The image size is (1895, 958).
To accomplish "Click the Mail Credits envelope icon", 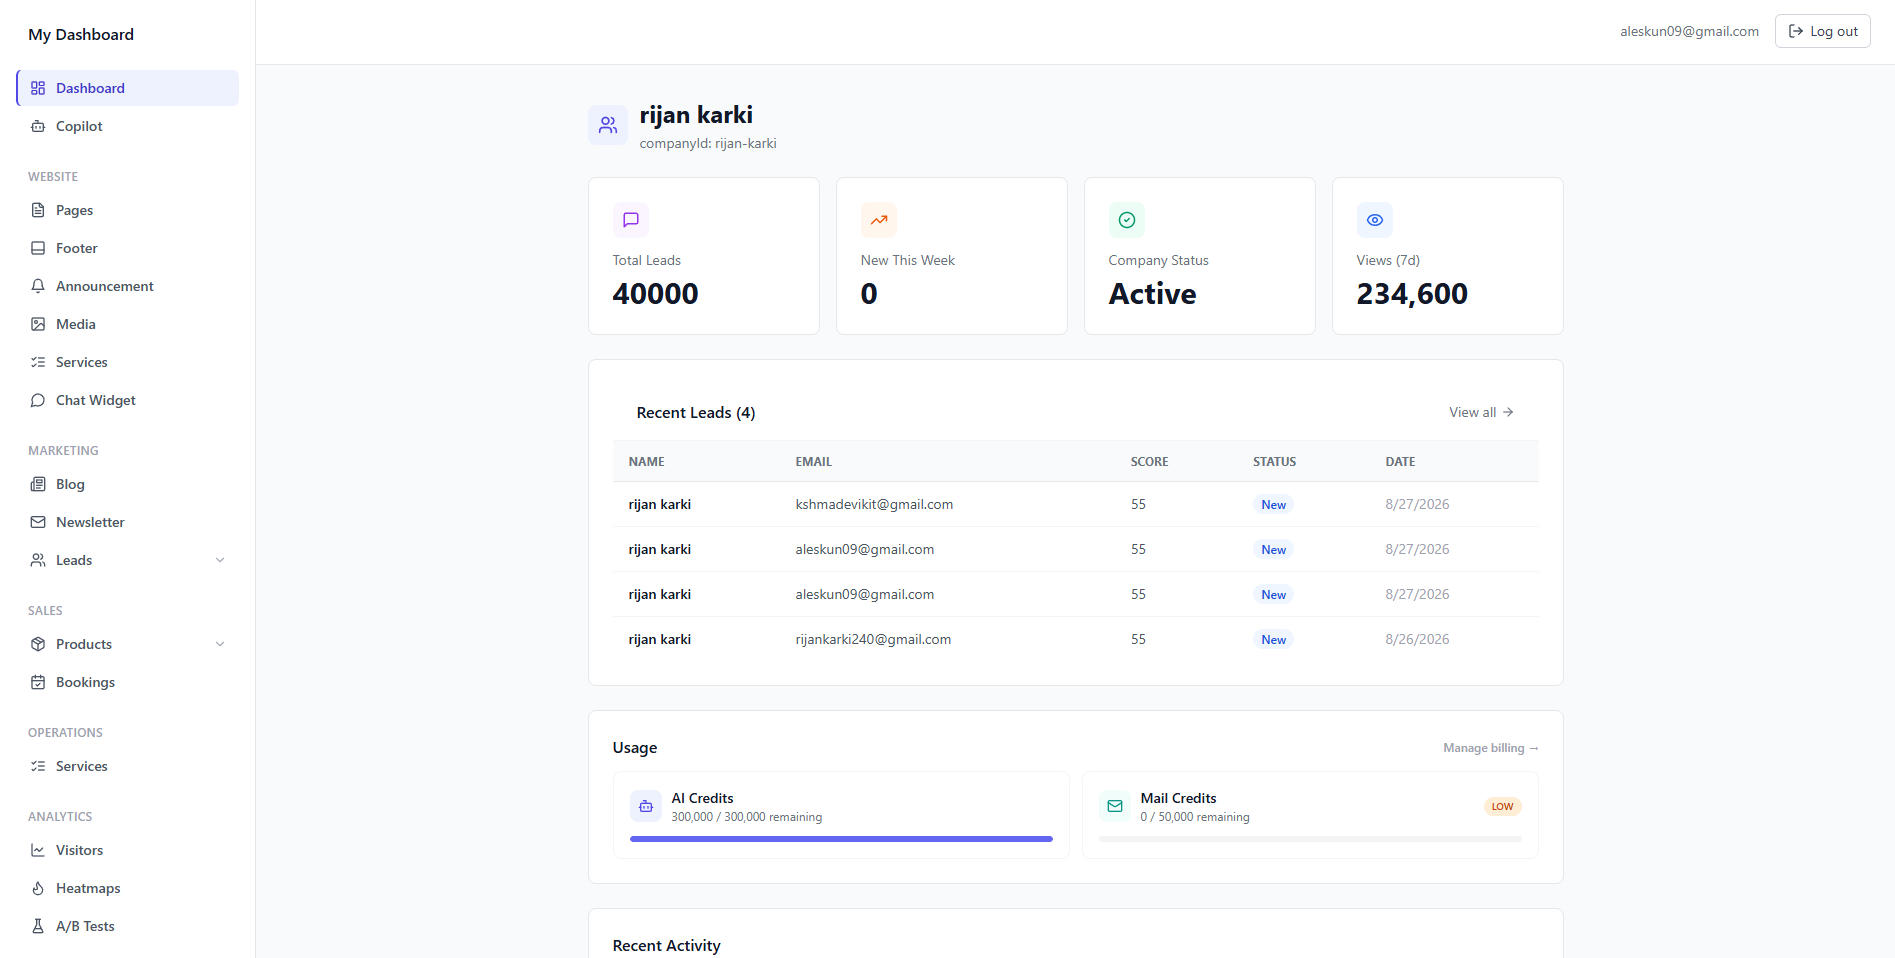I will tap(1115, 806).
